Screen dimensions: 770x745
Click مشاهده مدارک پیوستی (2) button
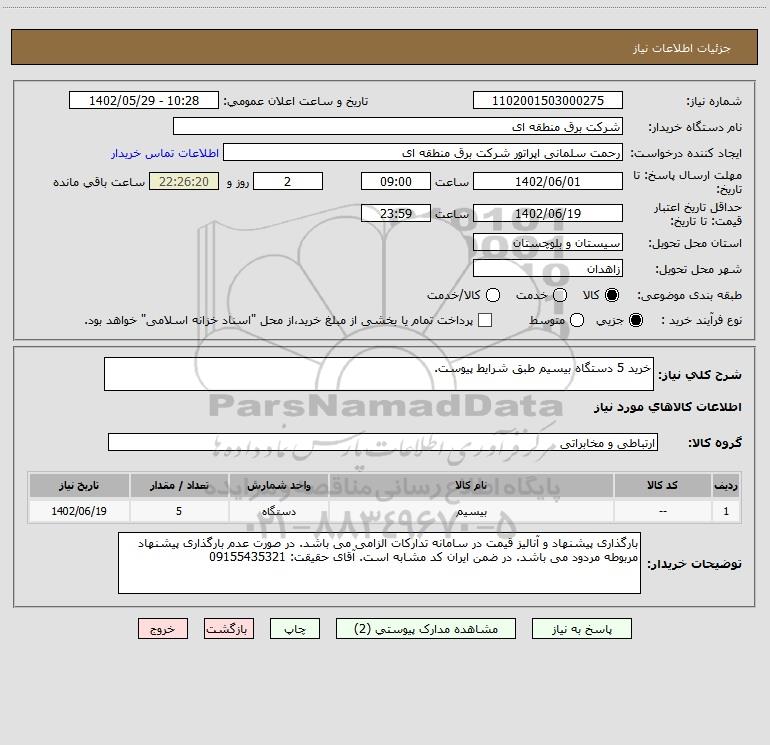click(426, 629)
